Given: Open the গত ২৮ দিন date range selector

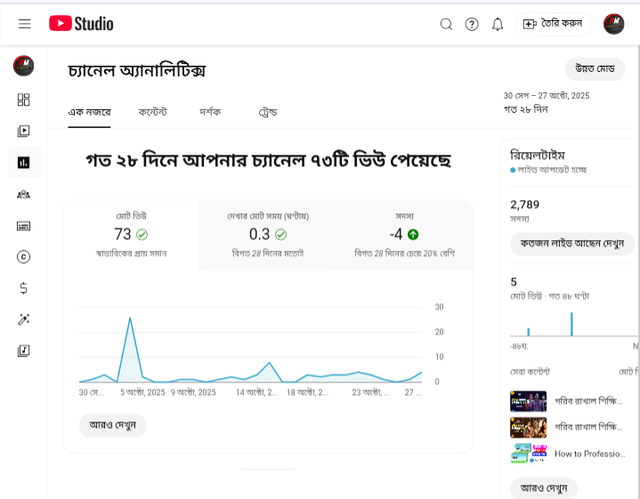Looking at the screenshot, I should 546,102.
